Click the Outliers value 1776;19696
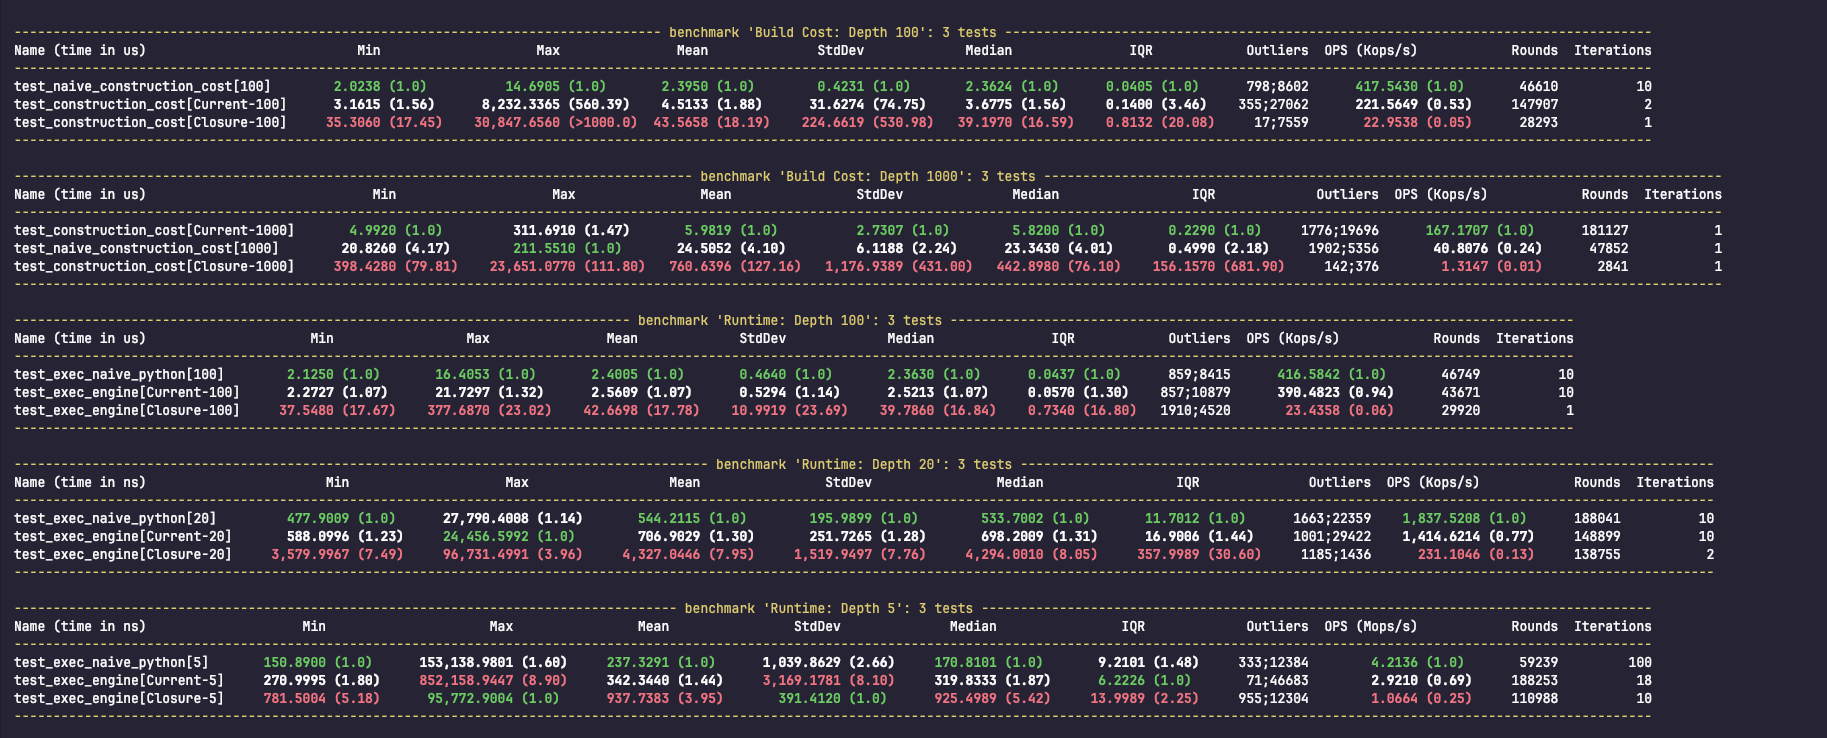Viewport: 1827px width, 738px height. pos(1339,230)
